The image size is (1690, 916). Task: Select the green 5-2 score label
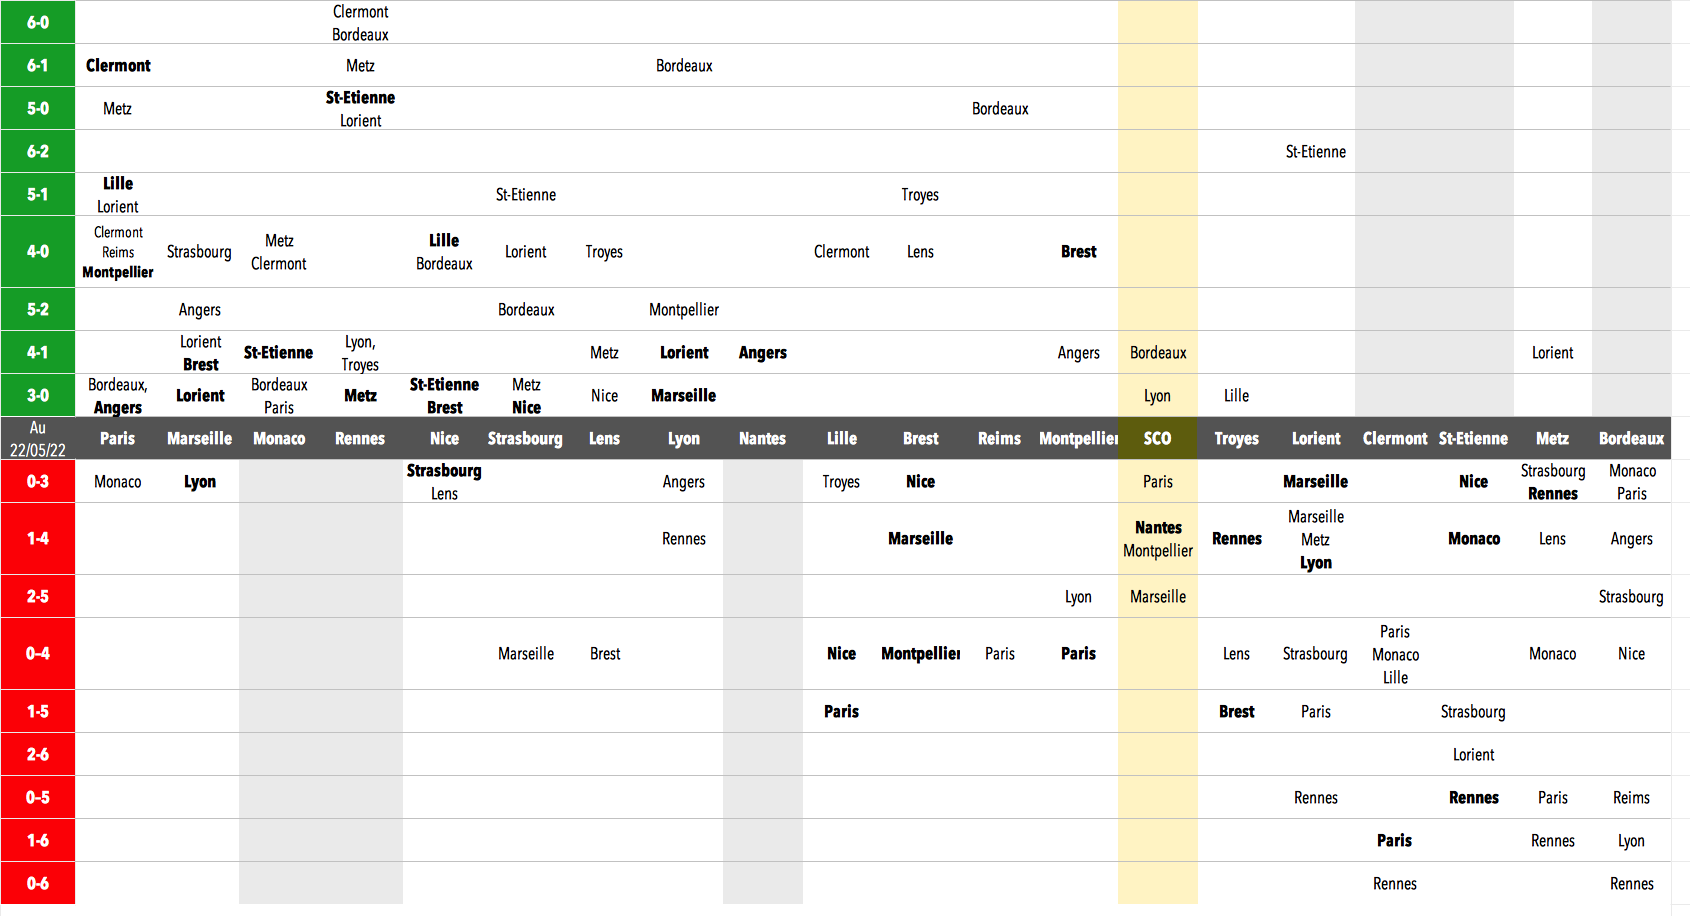38,310
